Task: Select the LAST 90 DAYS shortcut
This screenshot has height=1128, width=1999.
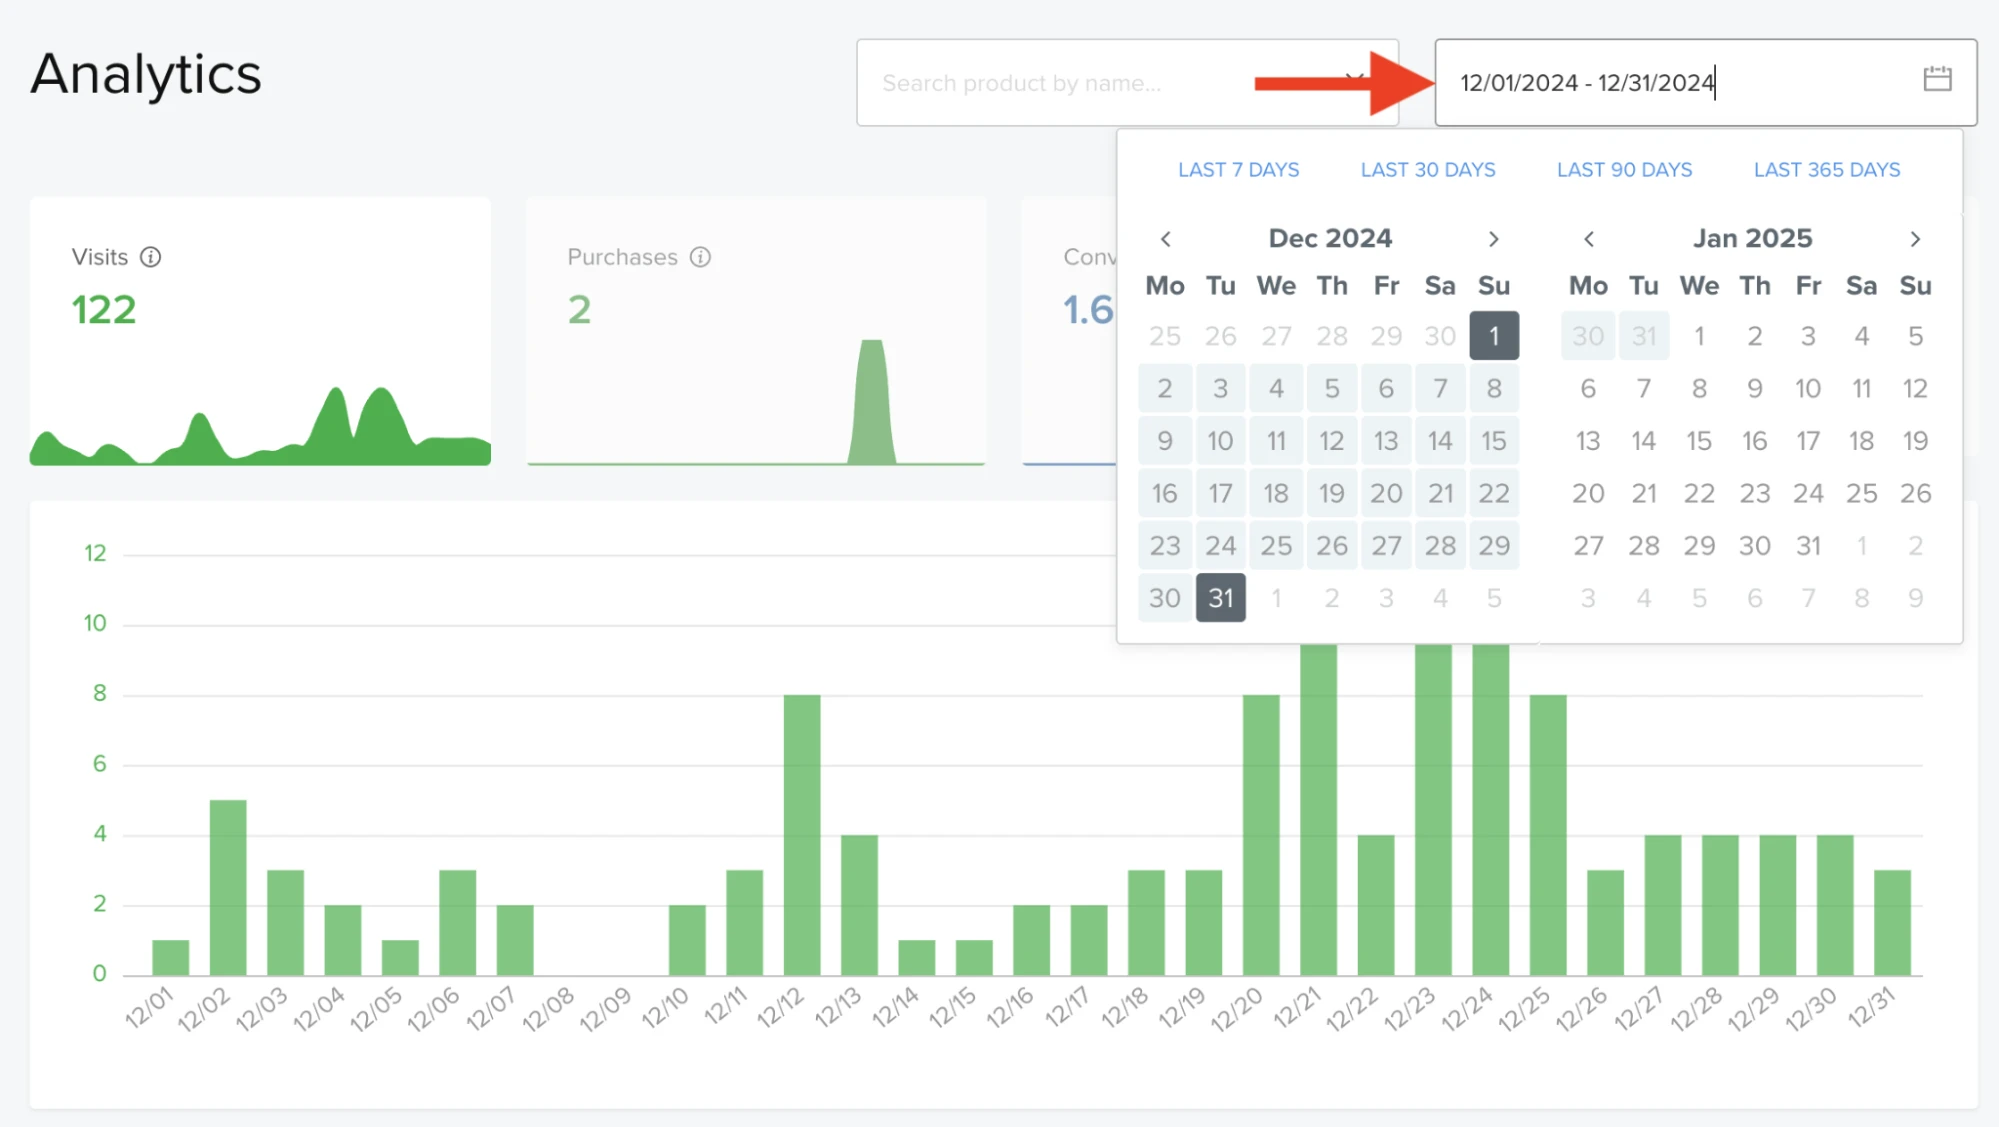Action: (x=1623, y=169)
